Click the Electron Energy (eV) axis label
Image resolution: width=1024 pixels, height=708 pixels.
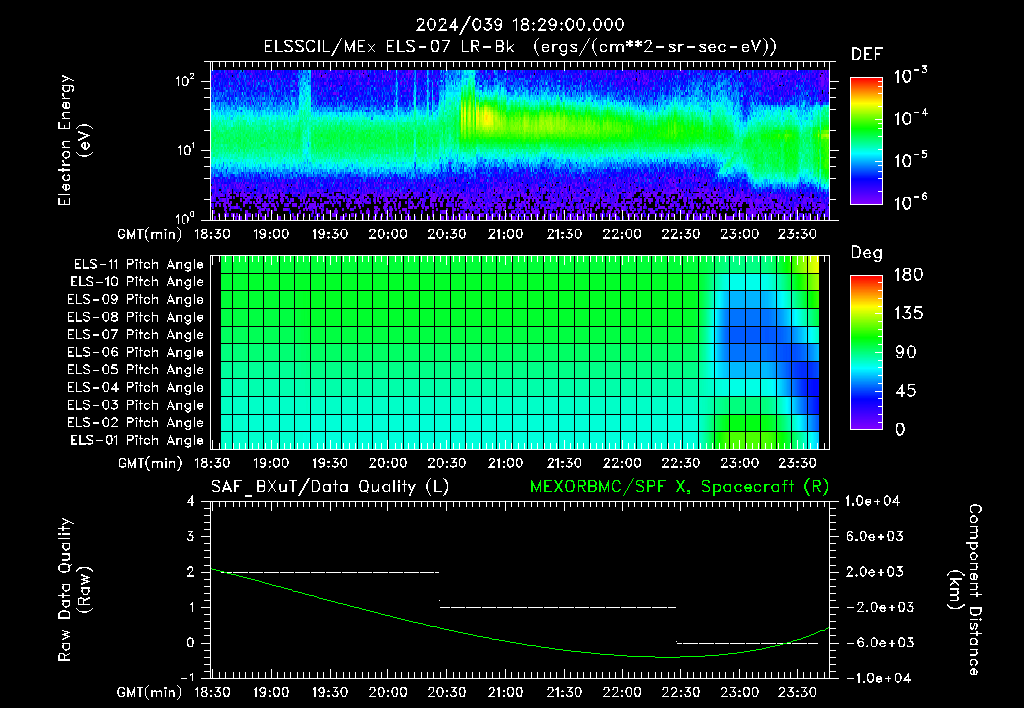74,140
